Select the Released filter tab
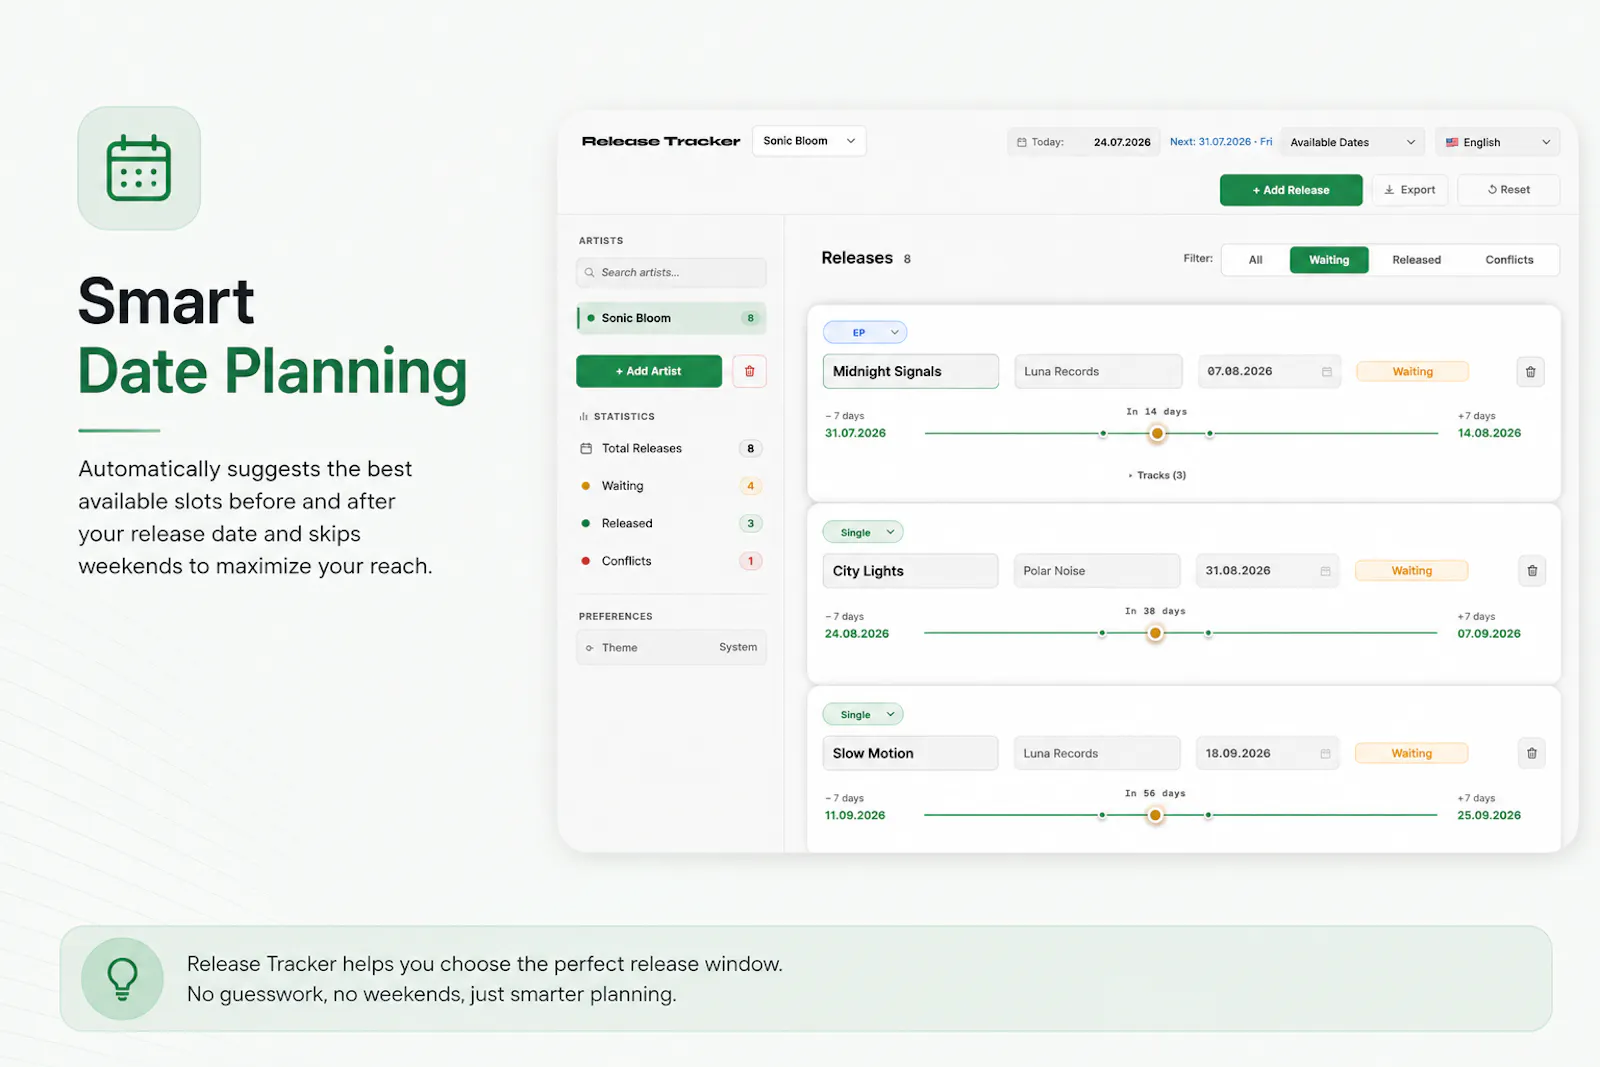The width and height of the screenshot is (1600, 1067). (x=1416, y=259)
